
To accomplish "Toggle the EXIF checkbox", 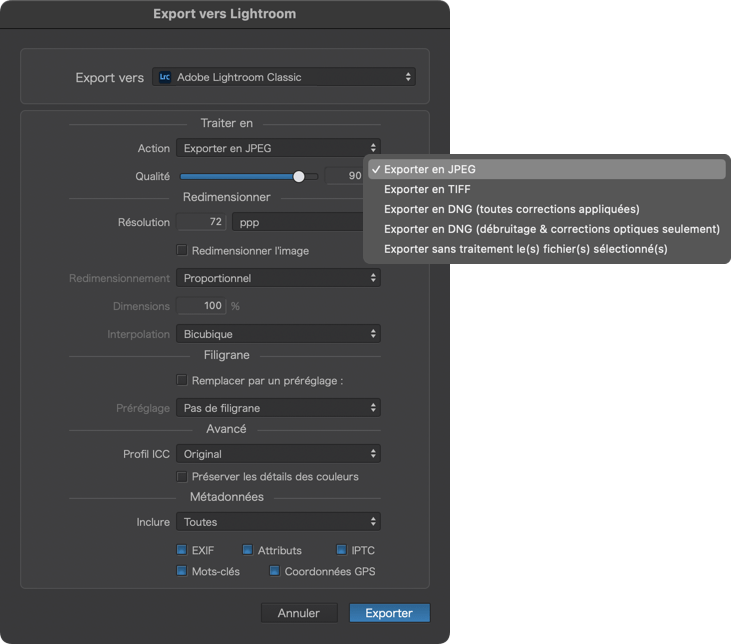I will pos(182,550).
